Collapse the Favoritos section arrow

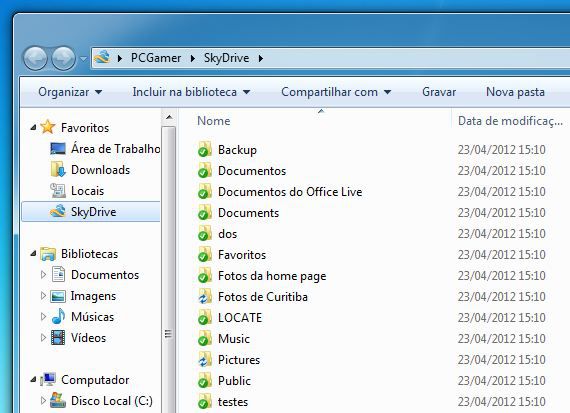tap(33, 127)
